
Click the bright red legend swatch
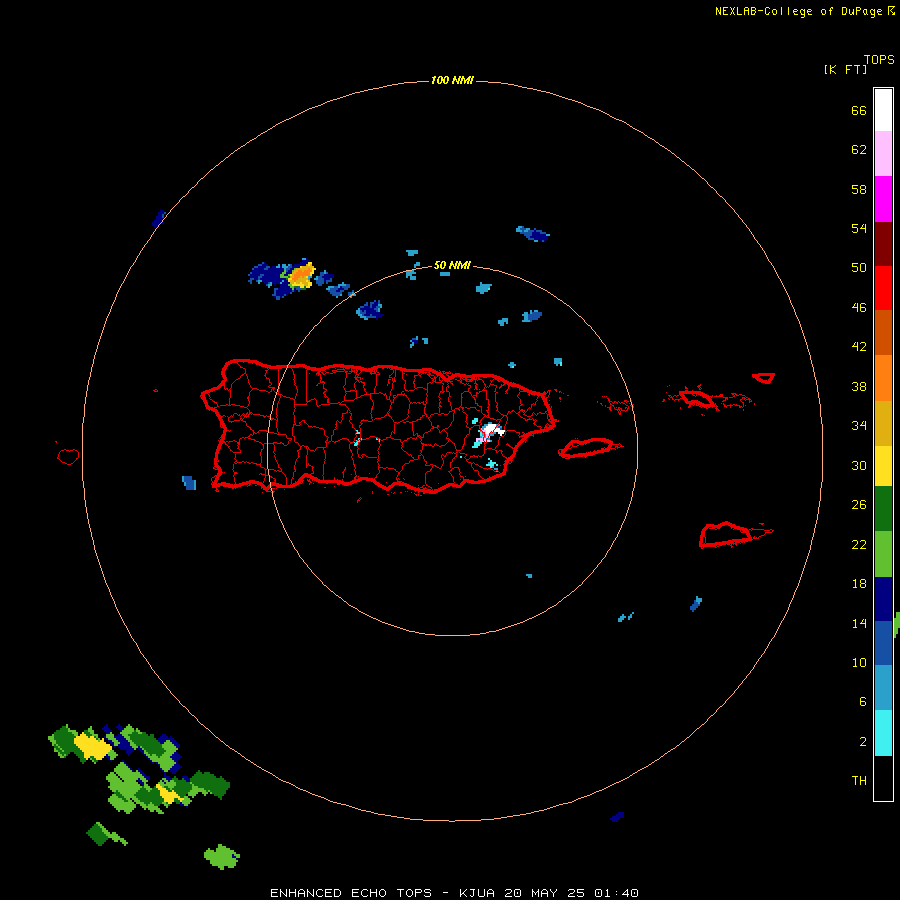[x=883, y=289]
